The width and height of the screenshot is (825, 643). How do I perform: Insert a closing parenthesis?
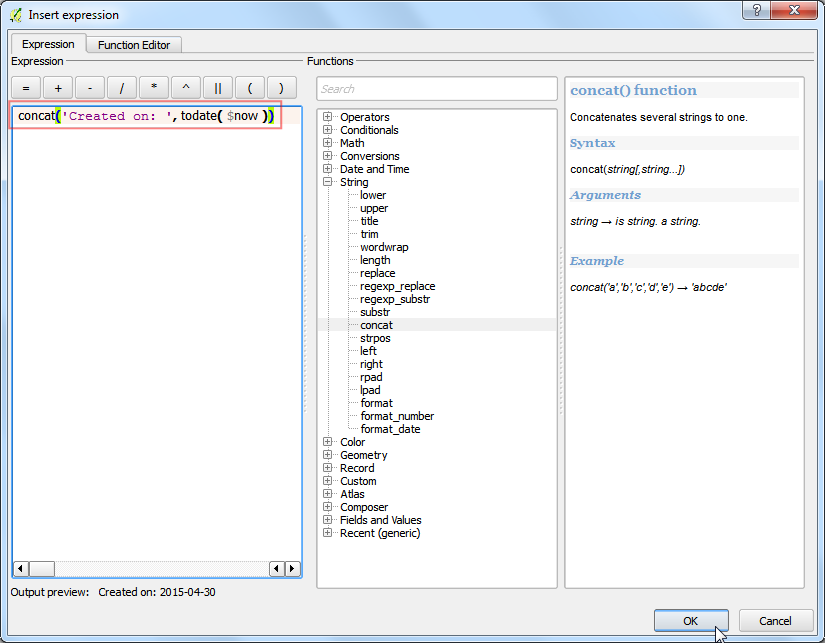click(x=281, y=88)
